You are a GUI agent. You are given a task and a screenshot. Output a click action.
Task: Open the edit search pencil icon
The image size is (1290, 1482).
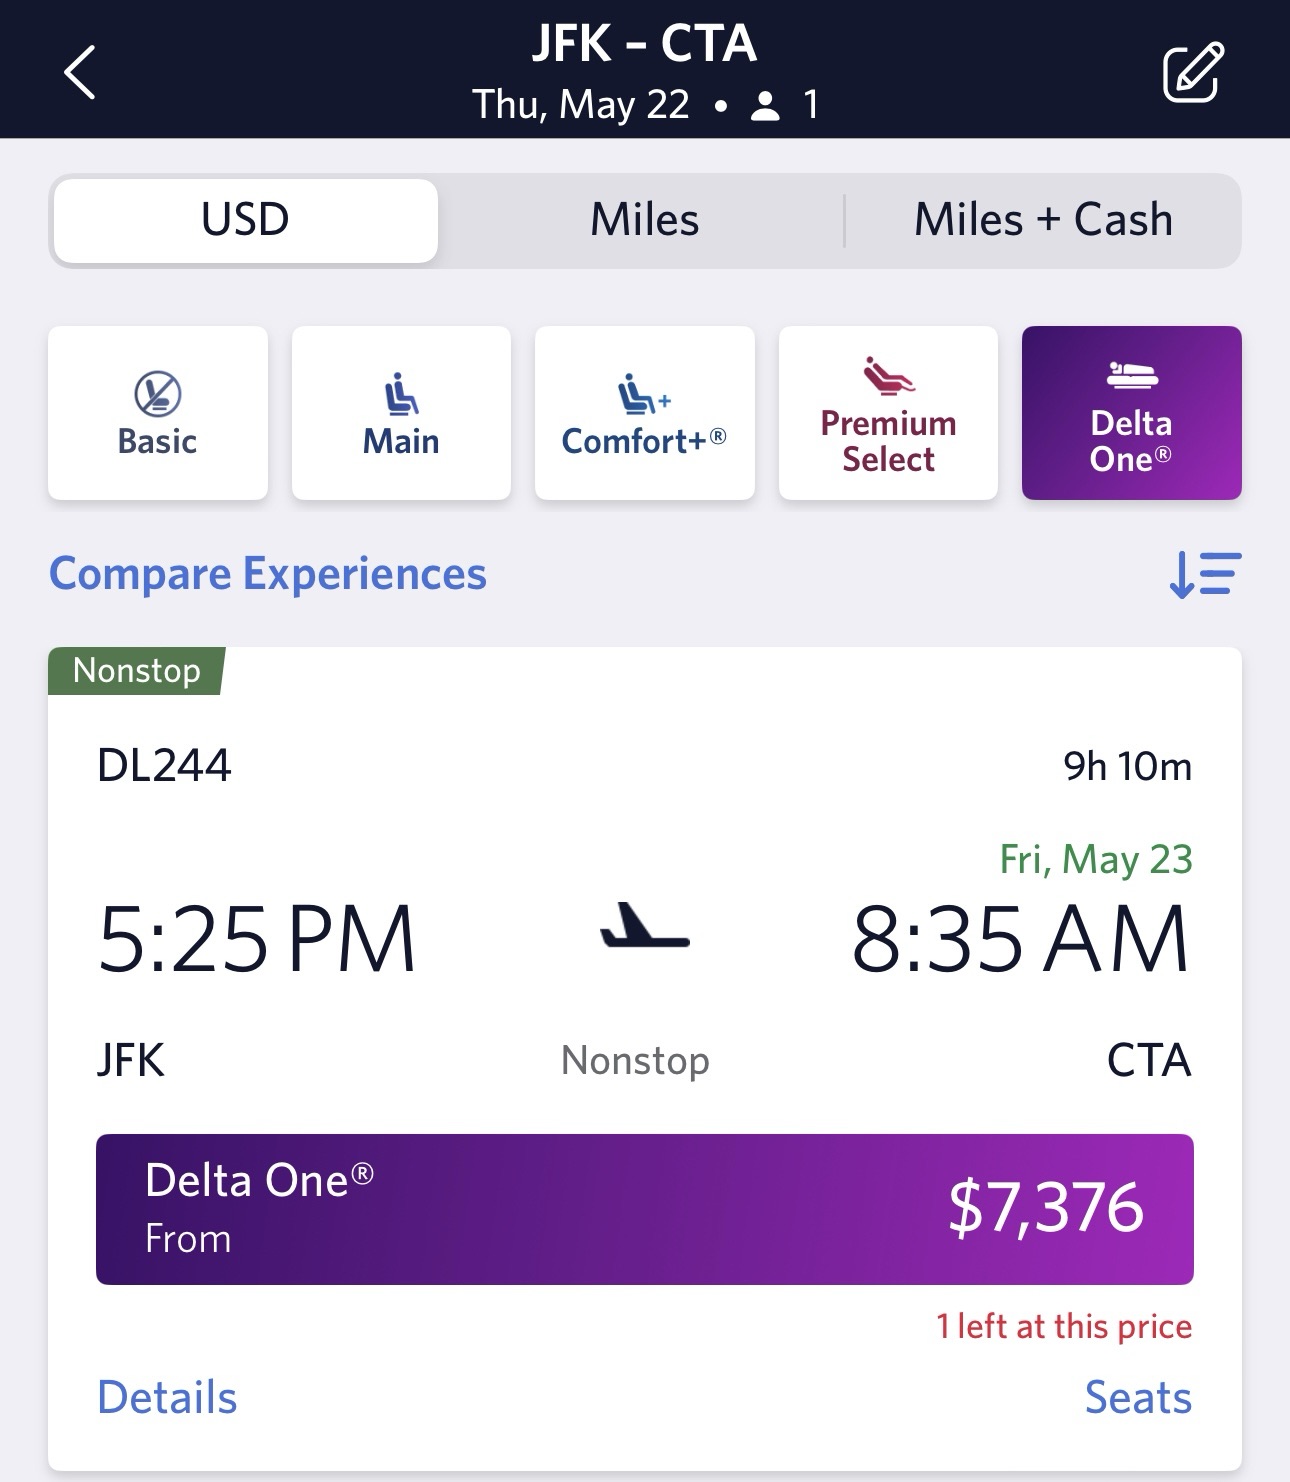point(1192,72)
